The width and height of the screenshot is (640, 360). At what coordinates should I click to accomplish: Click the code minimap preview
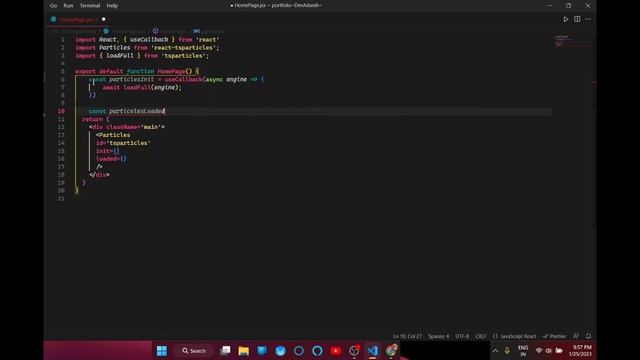pos(573,41)
